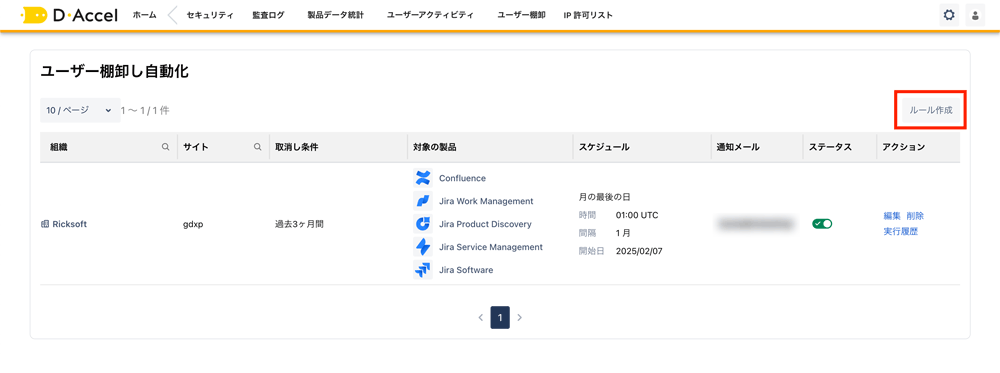
Task: Open the 監査ログ menu item
Action: [268, 15]
